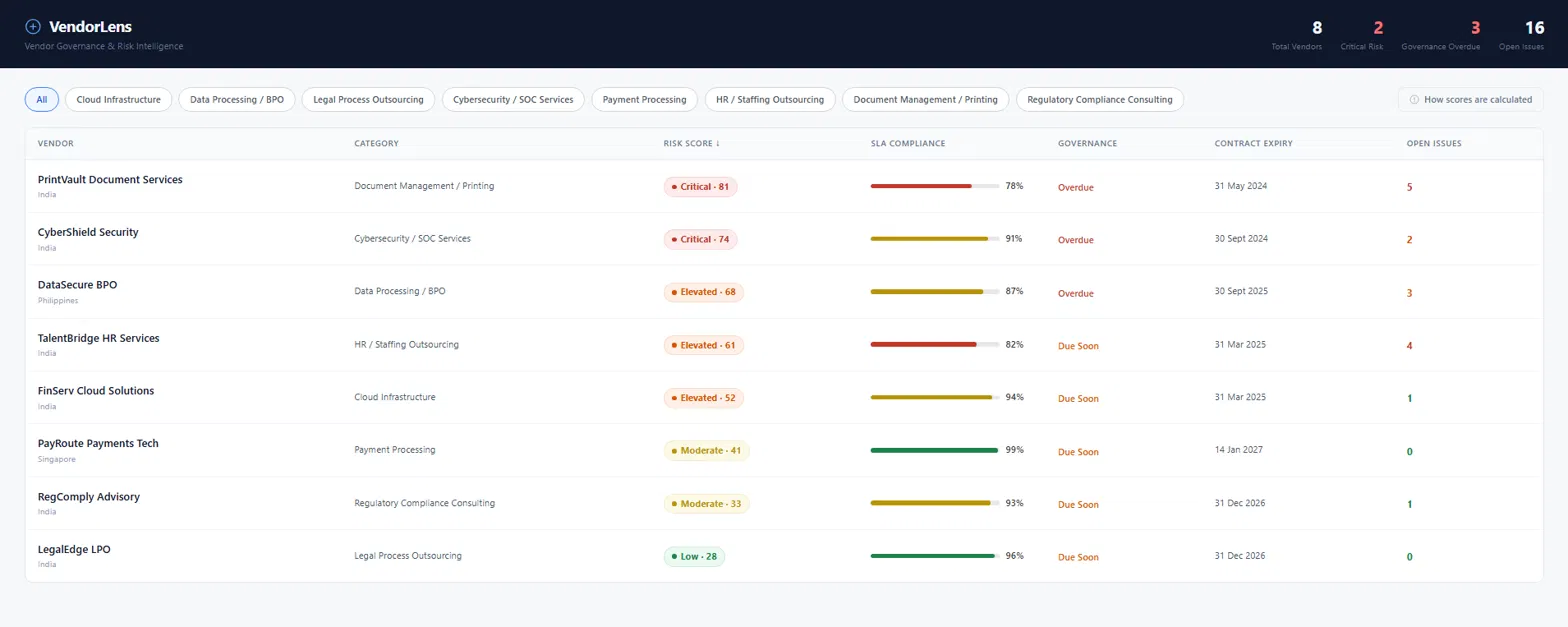
Task: Click the Critical Risk stat 2
Action: coord(1378,28)
